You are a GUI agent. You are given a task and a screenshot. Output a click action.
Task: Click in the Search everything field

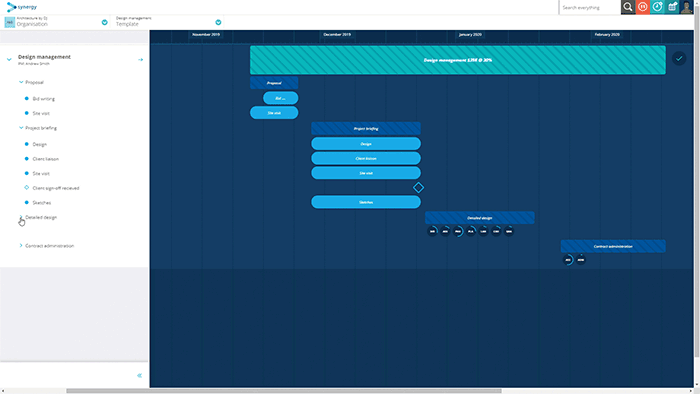pos(590,7)
